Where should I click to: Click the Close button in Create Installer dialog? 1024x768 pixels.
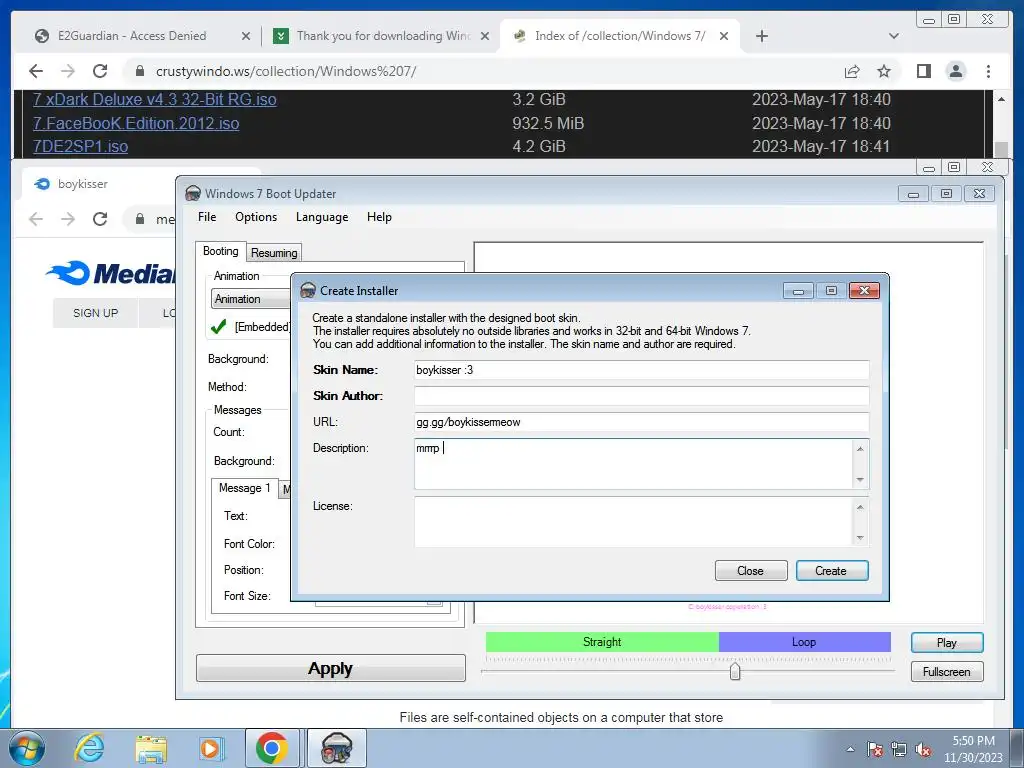[x=750, y=571]
